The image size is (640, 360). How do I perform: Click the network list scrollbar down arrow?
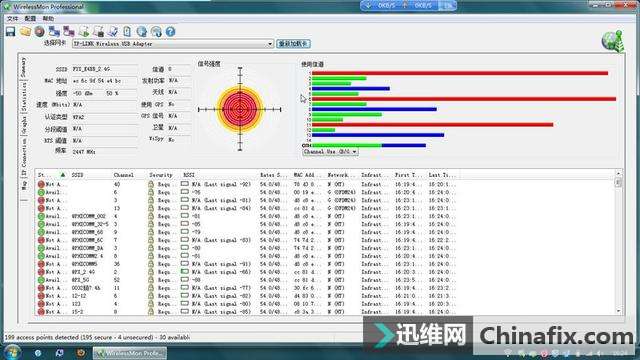618,311
